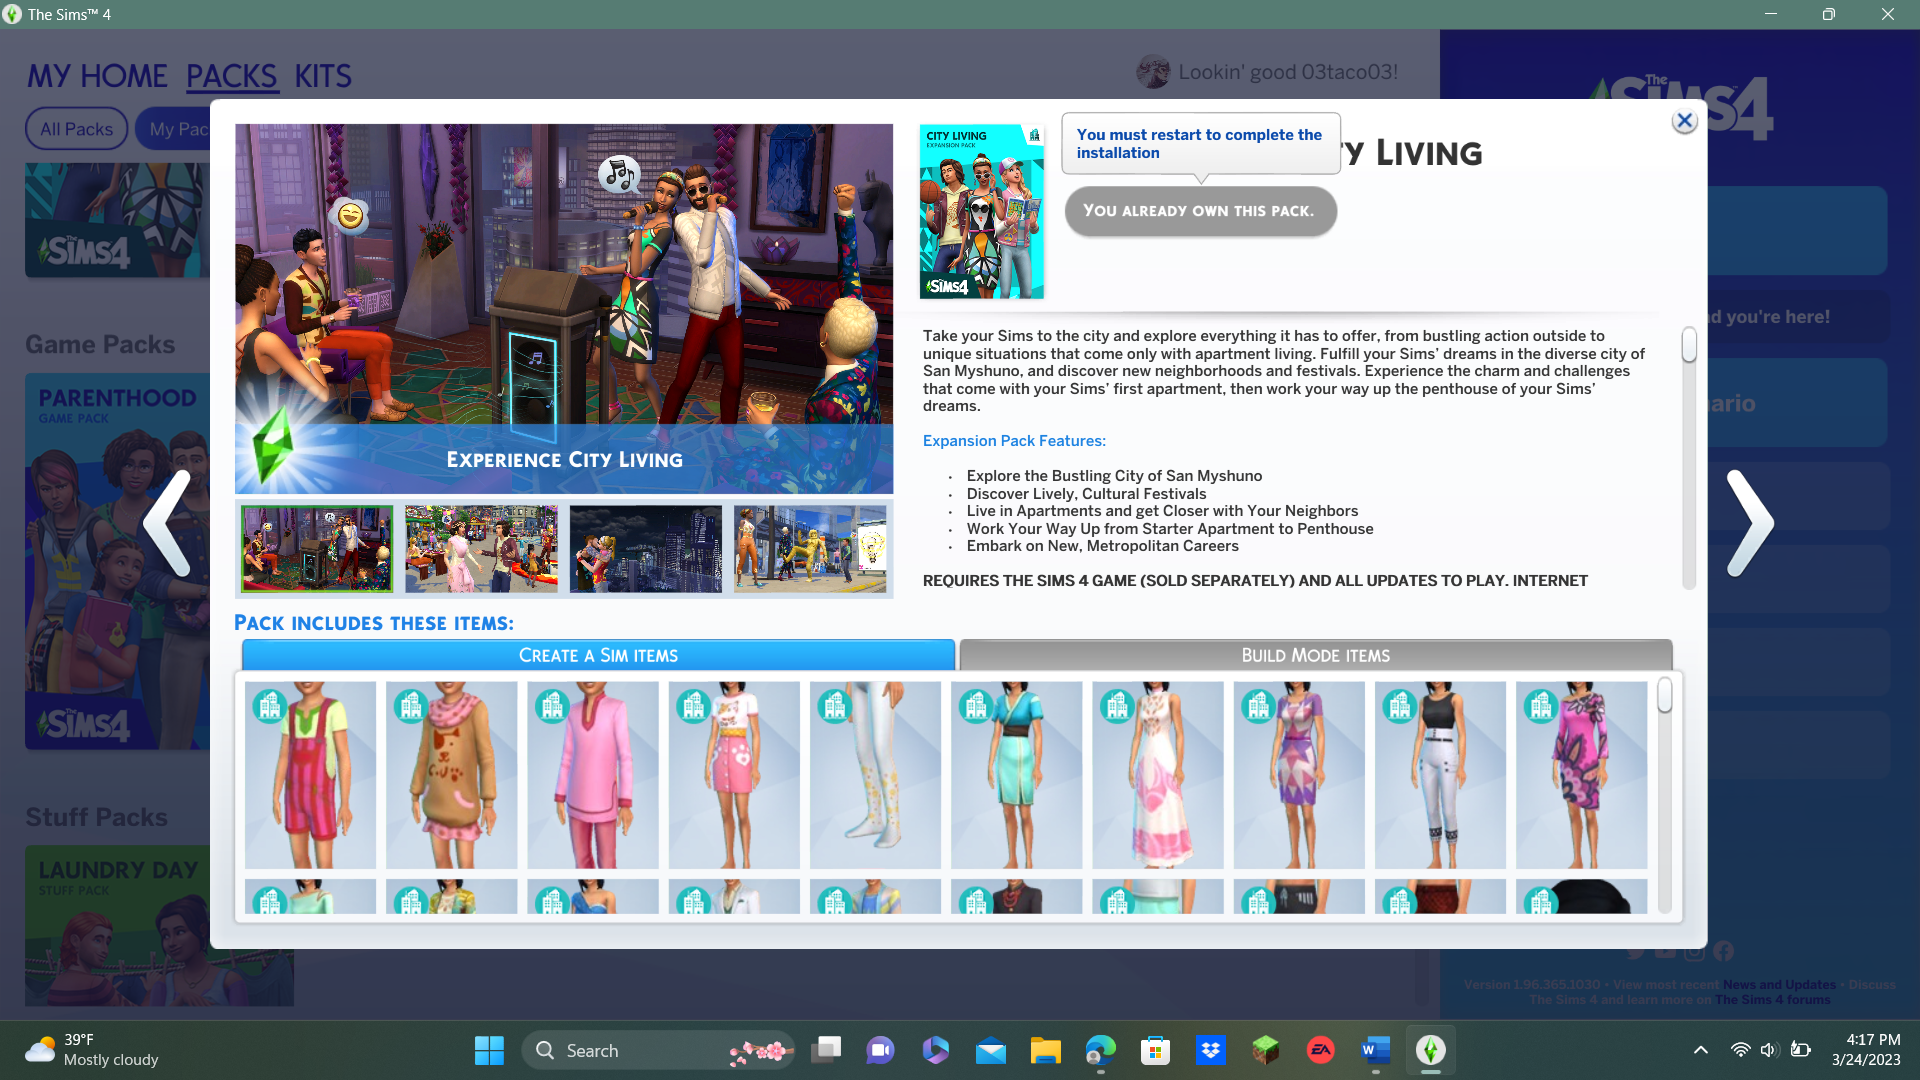Open the Parenthood game pack tile

tap(117, 562)
